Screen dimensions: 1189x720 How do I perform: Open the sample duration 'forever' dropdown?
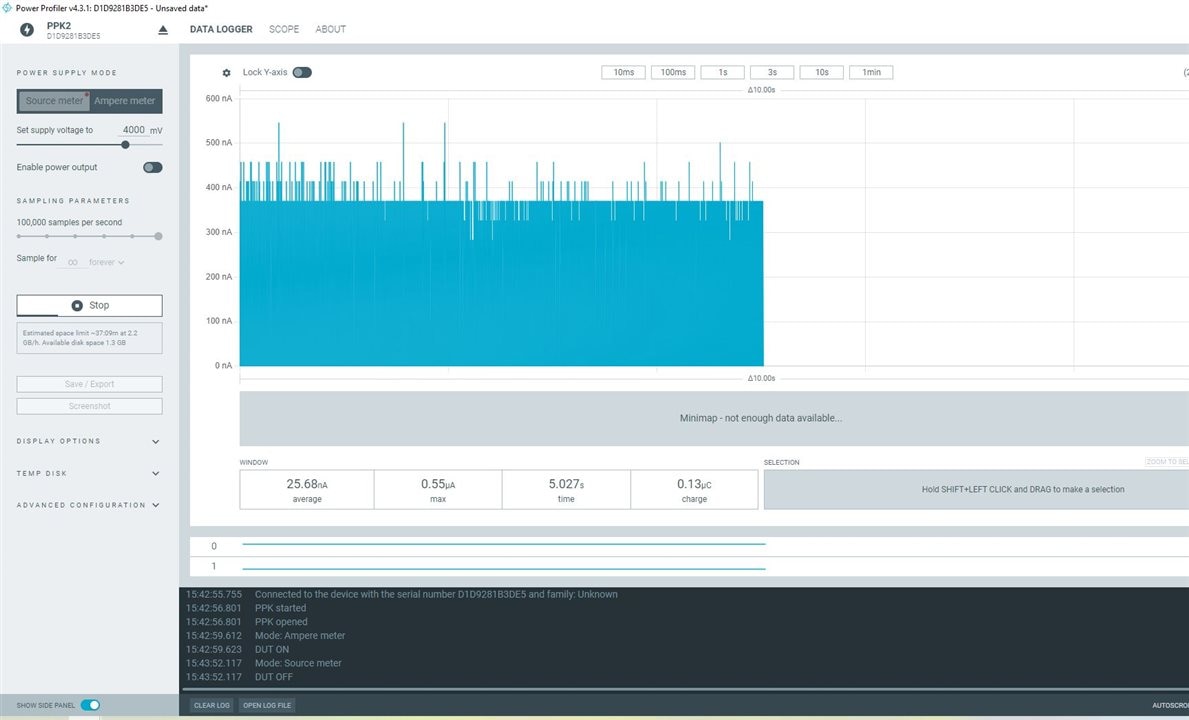[107, 262]
